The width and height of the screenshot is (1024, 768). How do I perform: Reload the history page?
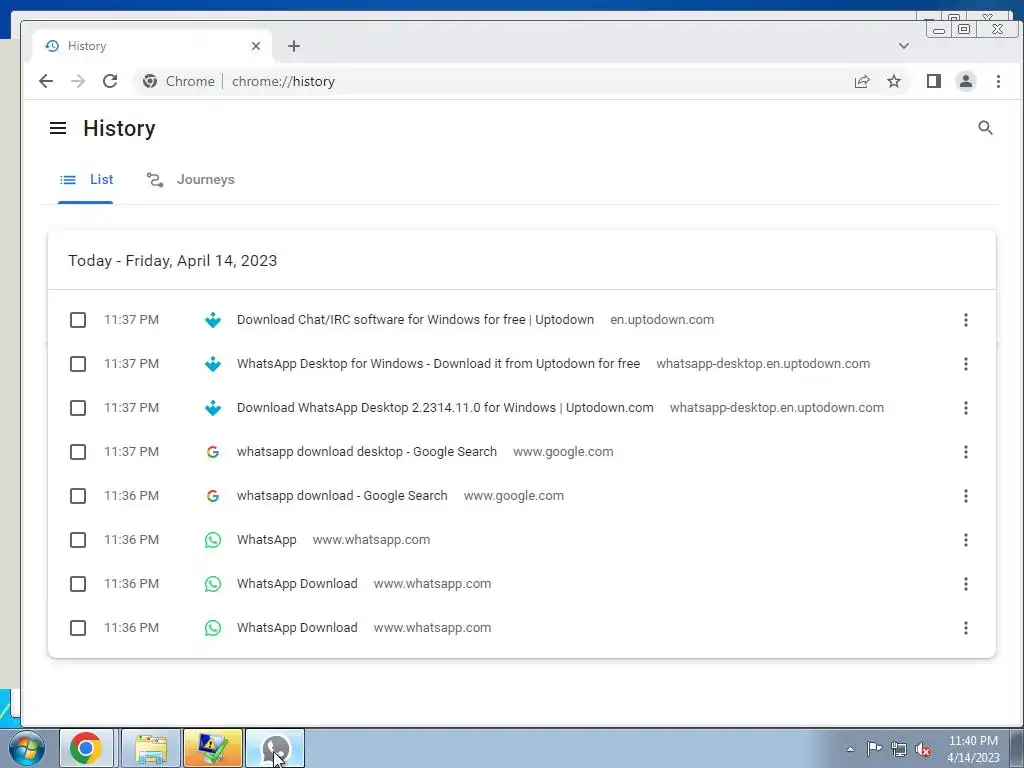pyautogui.click(x=110, y=81)
